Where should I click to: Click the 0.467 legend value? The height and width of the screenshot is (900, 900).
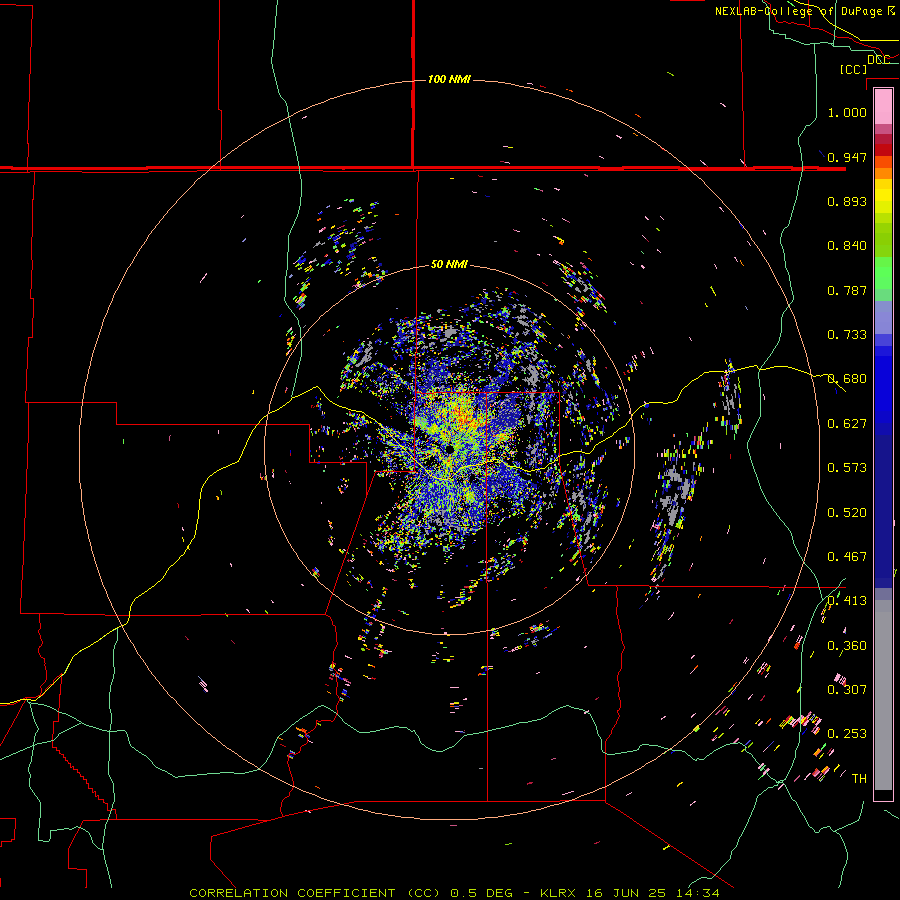click(847, 557)
